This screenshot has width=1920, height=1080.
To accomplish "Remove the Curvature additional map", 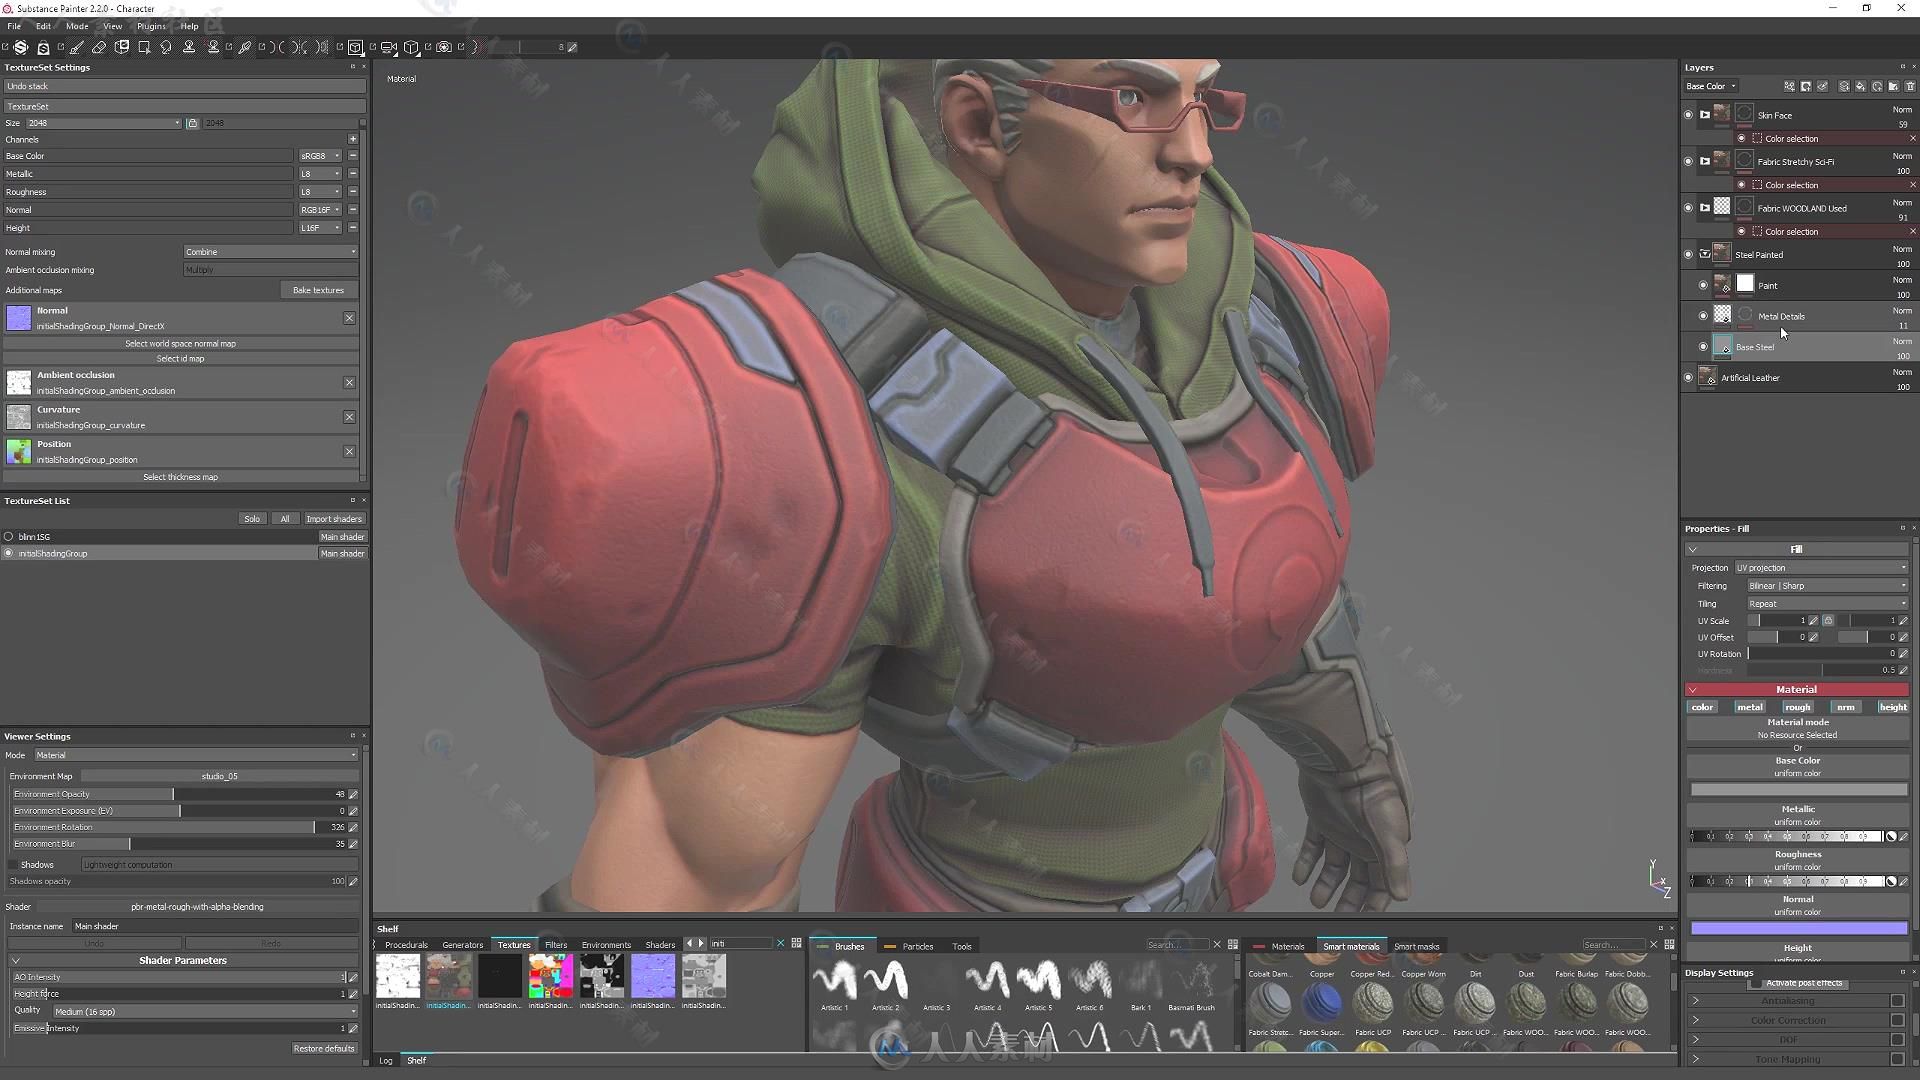I will tap(349, 417).
